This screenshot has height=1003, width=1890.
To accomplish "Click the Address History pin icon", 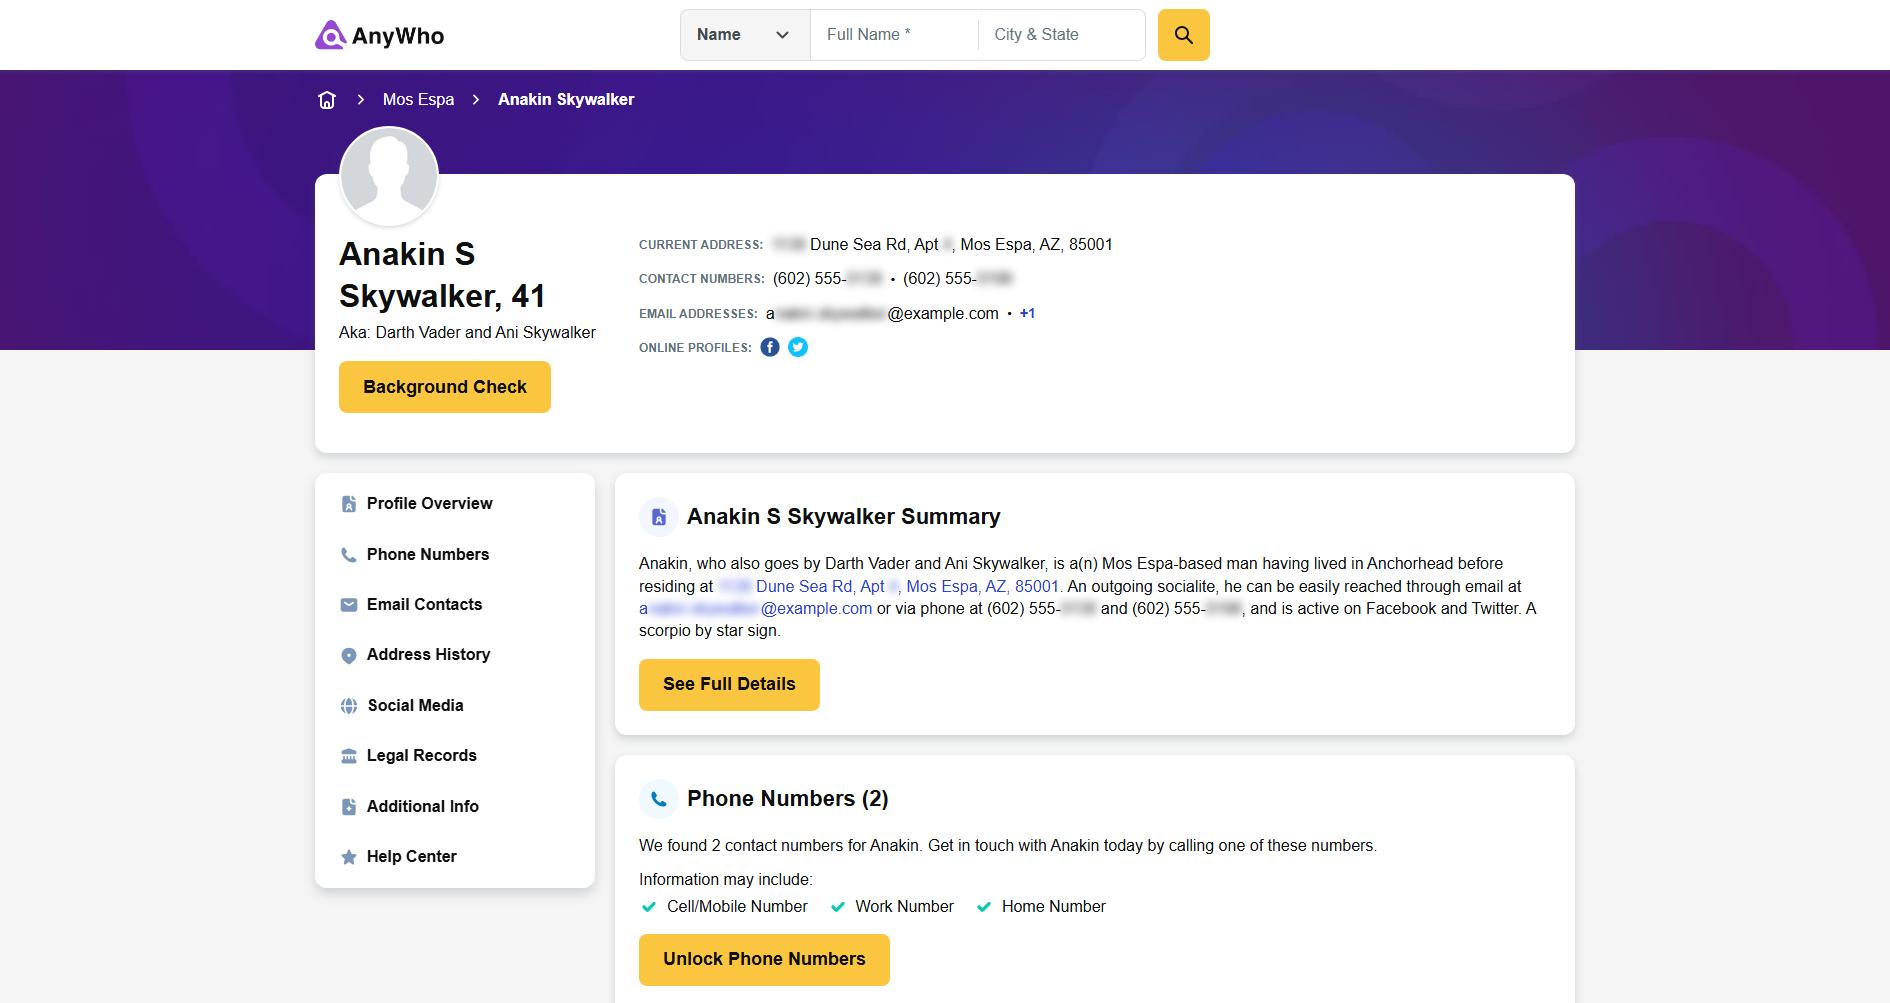I will [x=349, y=656].
